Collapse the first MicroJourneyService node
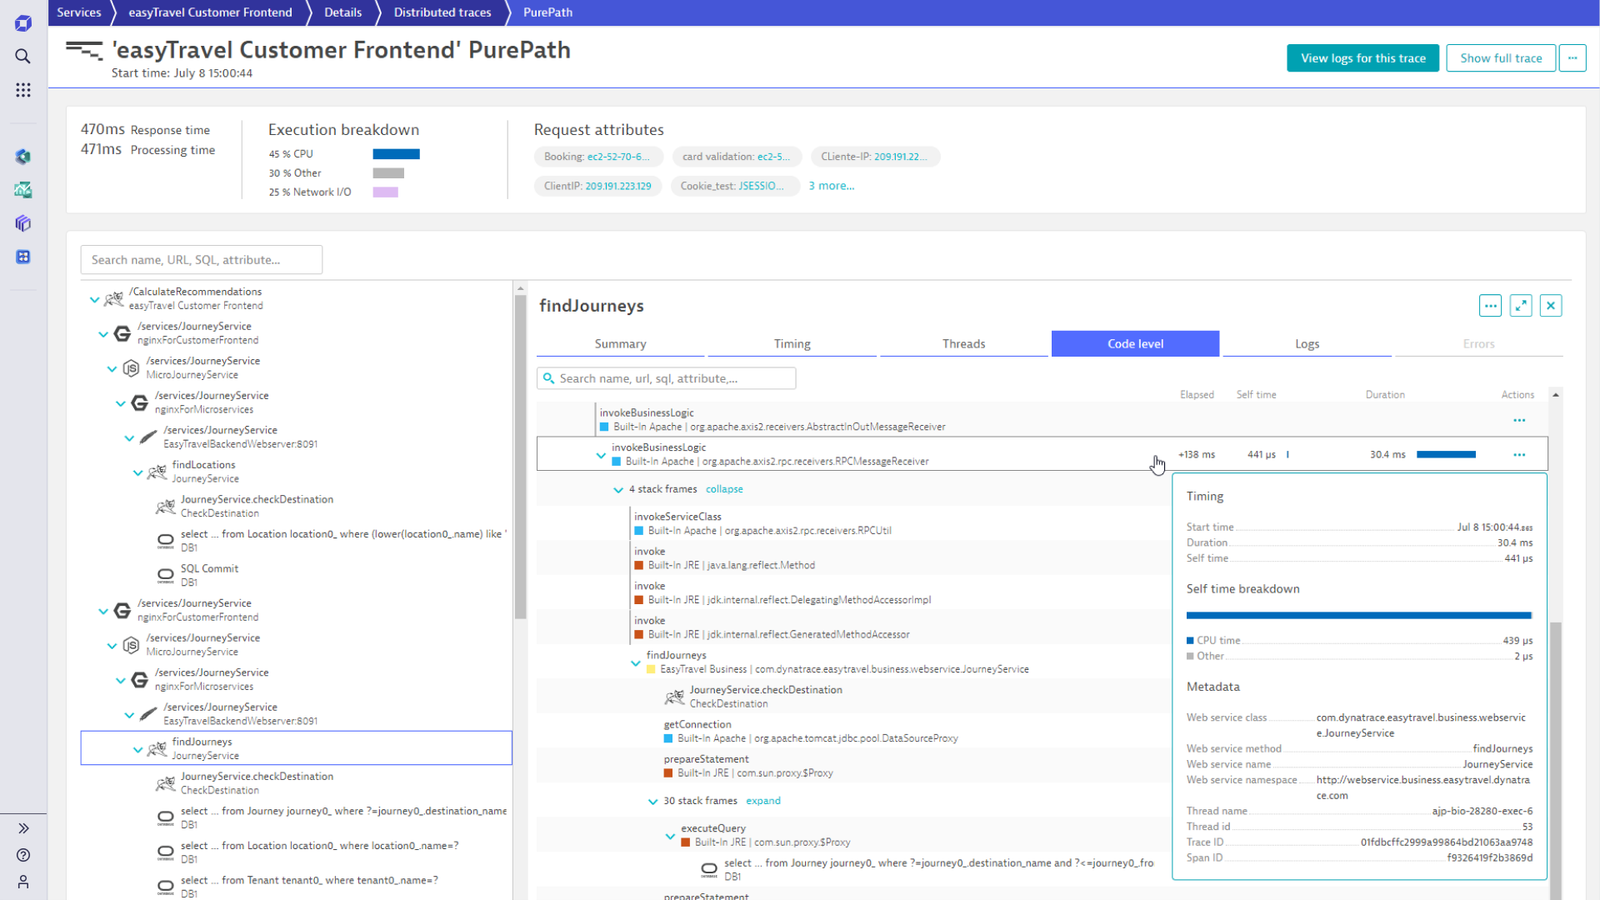The width and height of the screenshot is (1600, 900). pyautogui.click(x=112, y=368)
